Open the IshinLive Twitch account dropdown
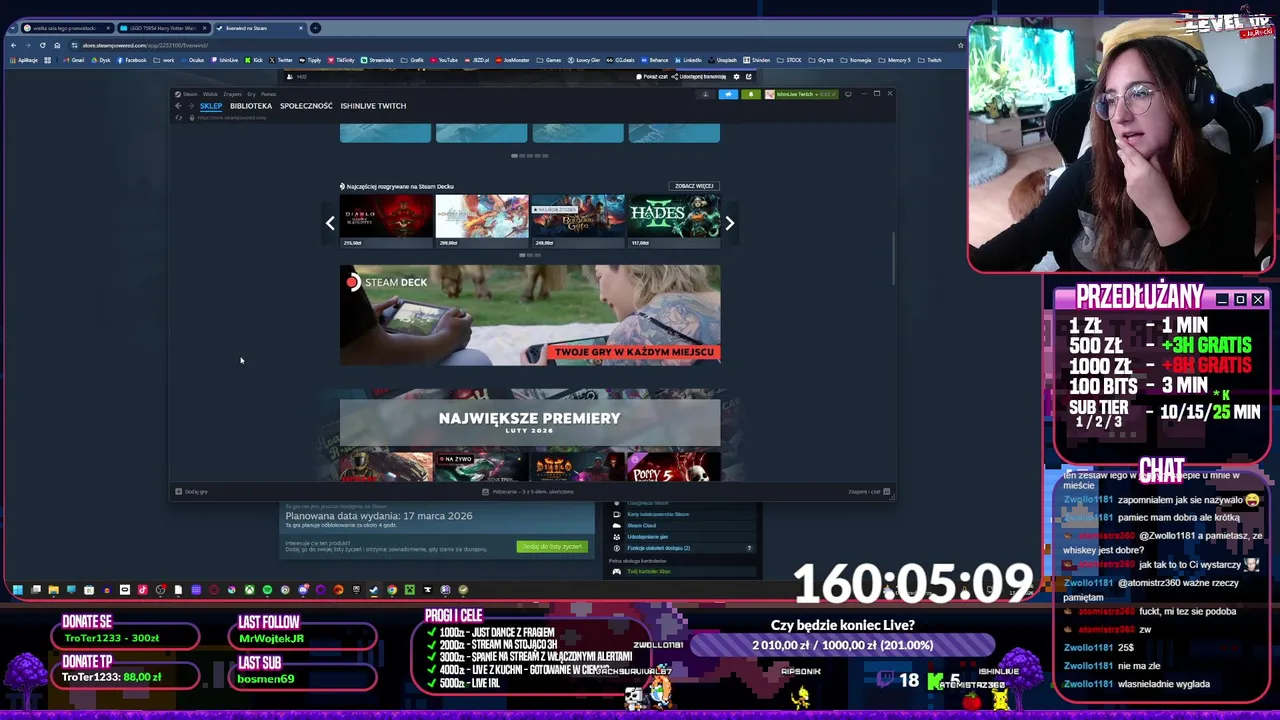This screenshot has width=1280, height=720. [801, 94]
